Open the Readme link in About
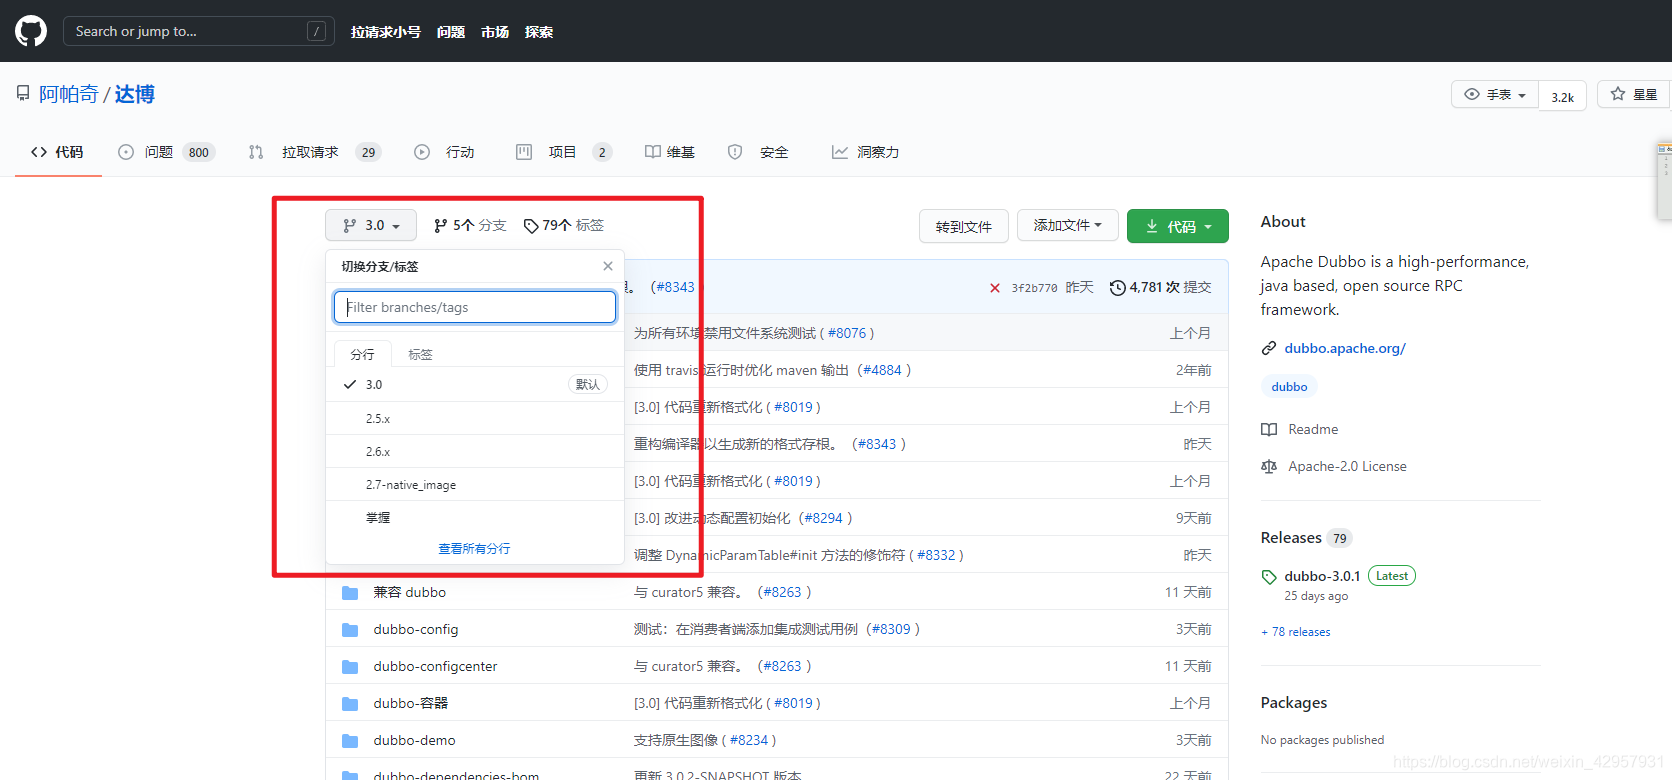Image resolution: width=1672 pixels, height=780 pixels. click(1312, 429)
